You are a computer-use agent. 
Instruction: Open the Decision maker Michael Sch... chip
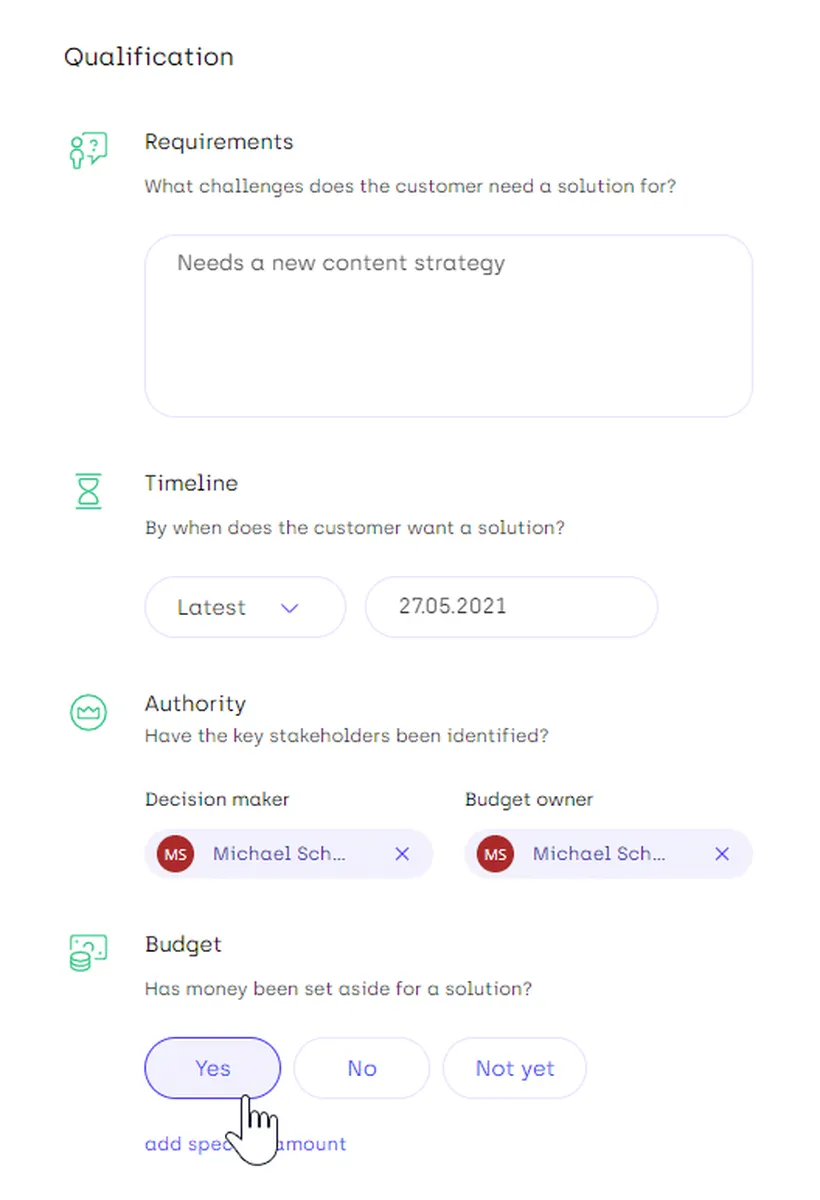pos(278,854)
